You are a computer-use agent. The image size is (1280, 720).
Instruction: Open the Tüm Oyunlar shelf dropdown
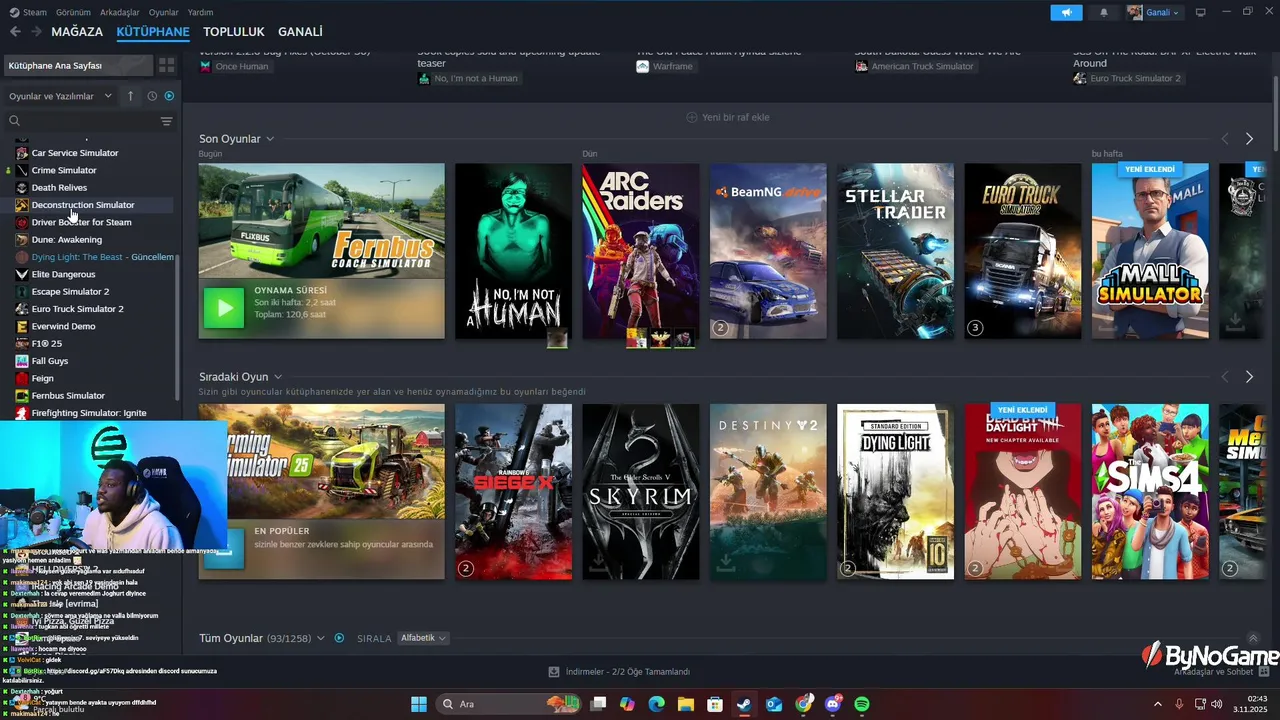[x=321, y=638]
